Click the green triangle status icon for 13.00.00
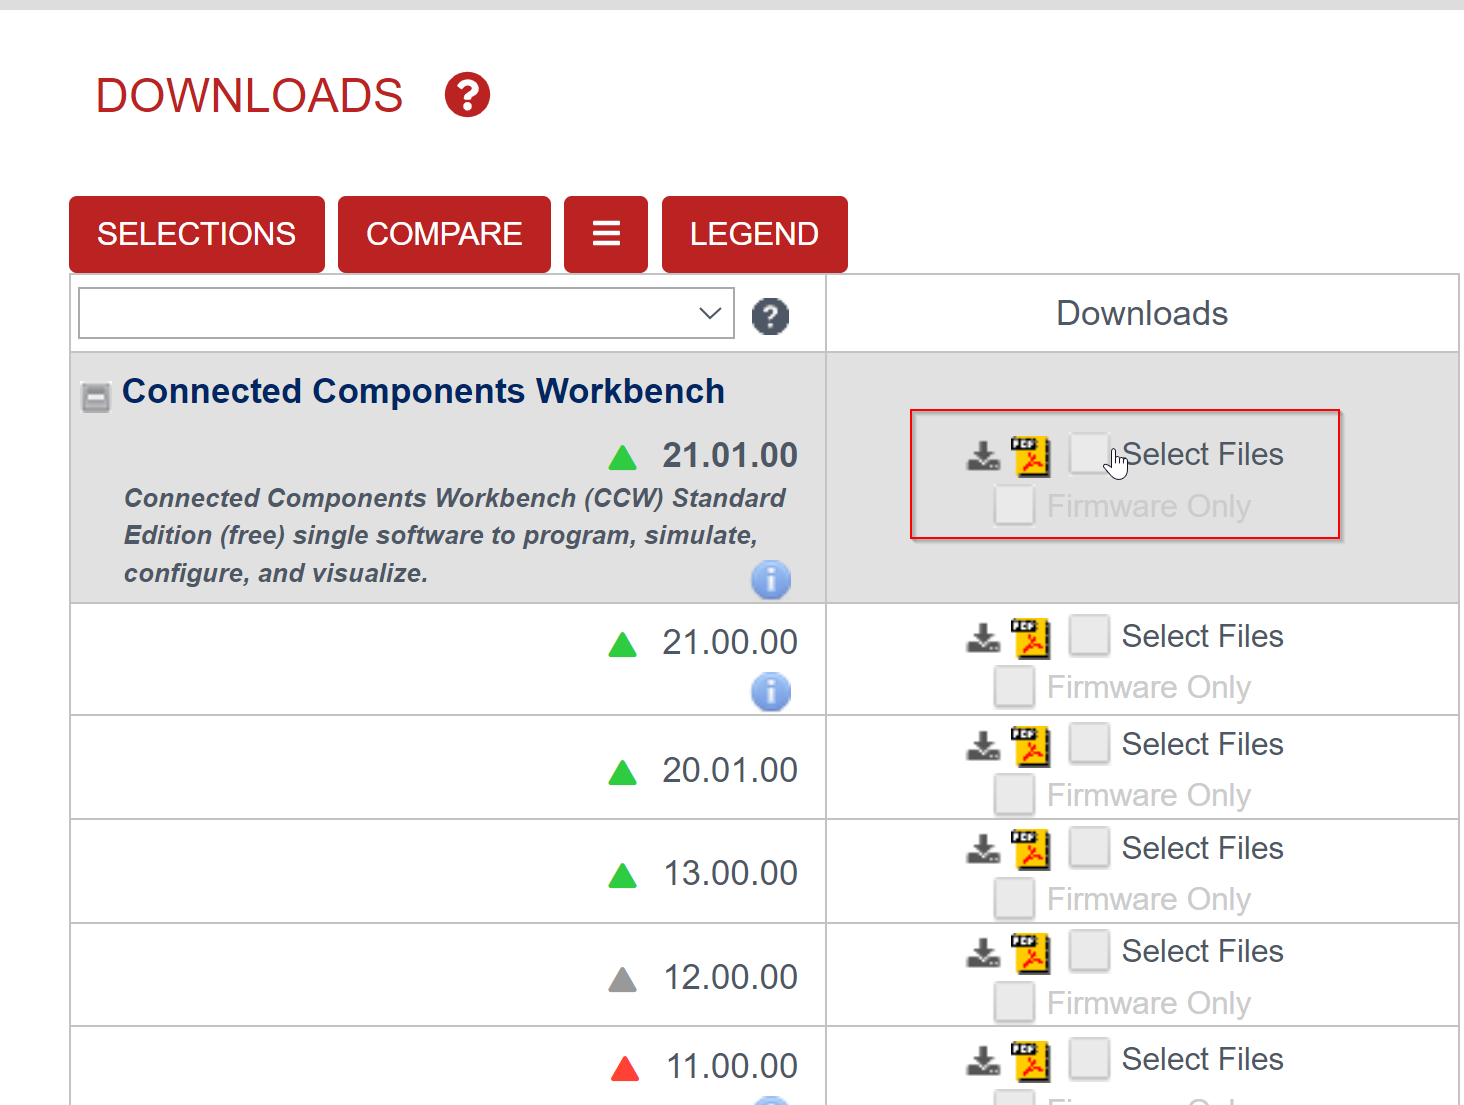This screenshot has height=1105, width=1464. 623,876
